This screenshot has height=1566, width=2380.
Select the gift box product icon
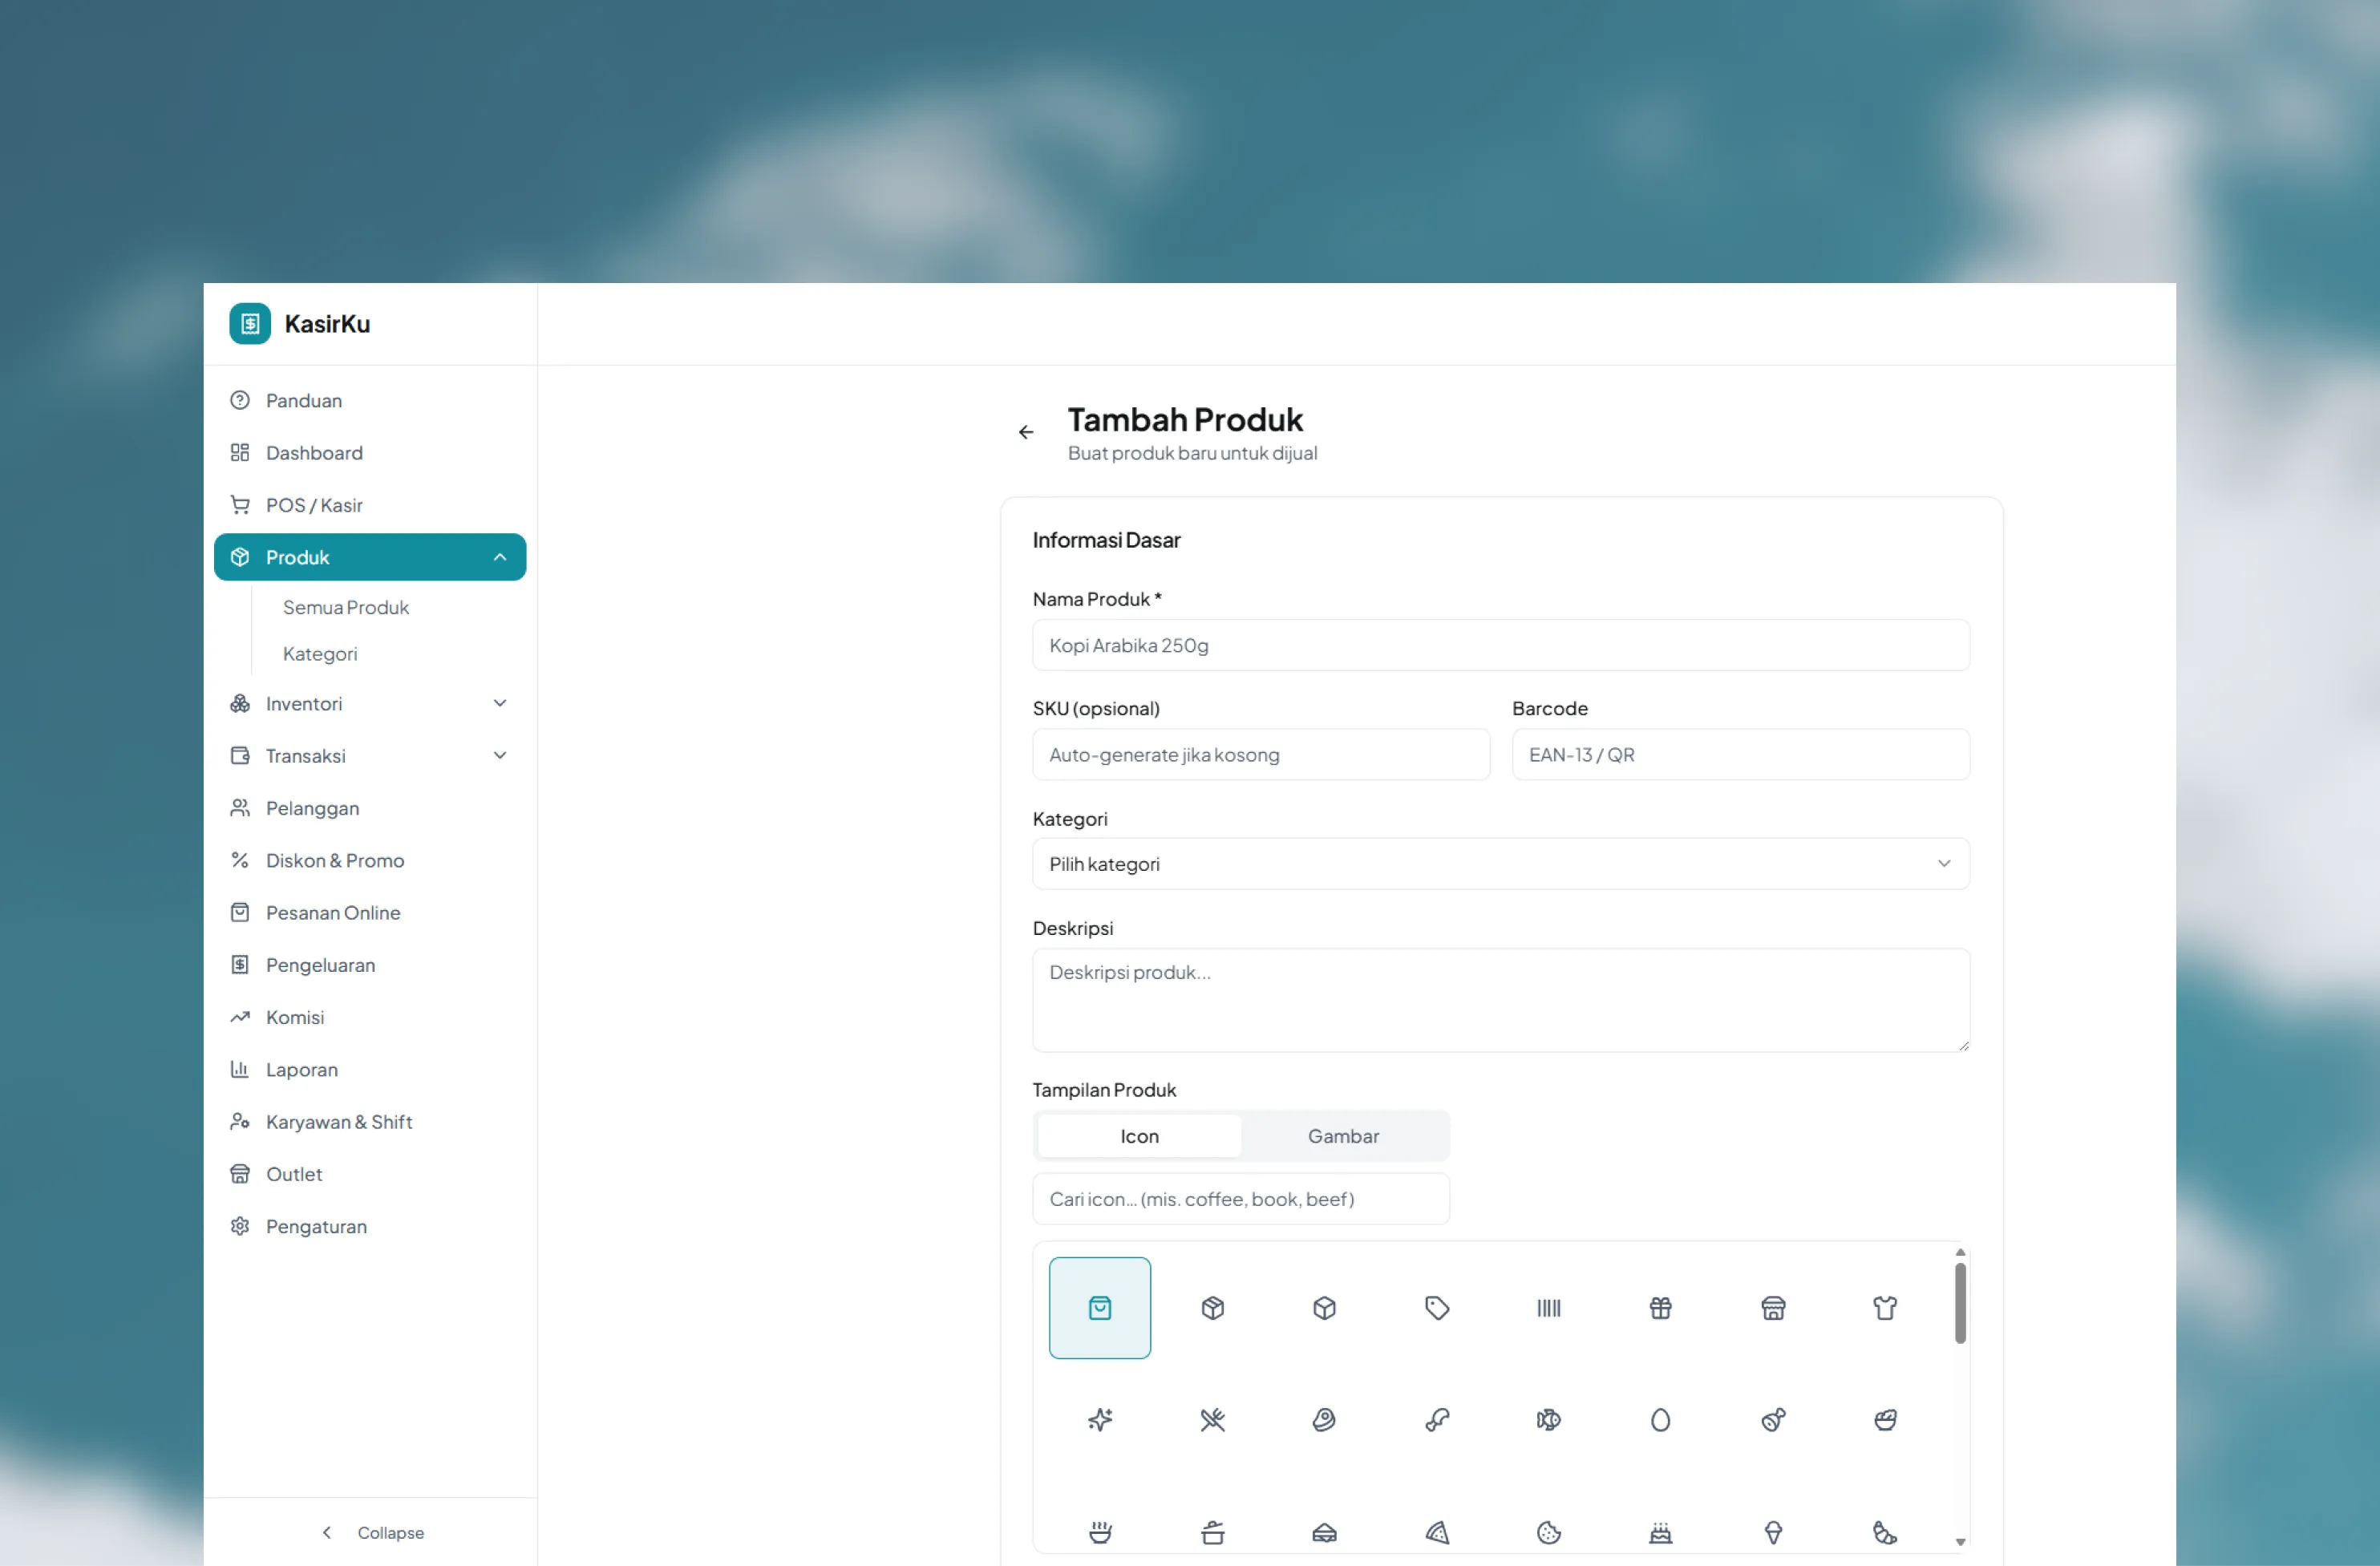[x=1660, y=1307]
